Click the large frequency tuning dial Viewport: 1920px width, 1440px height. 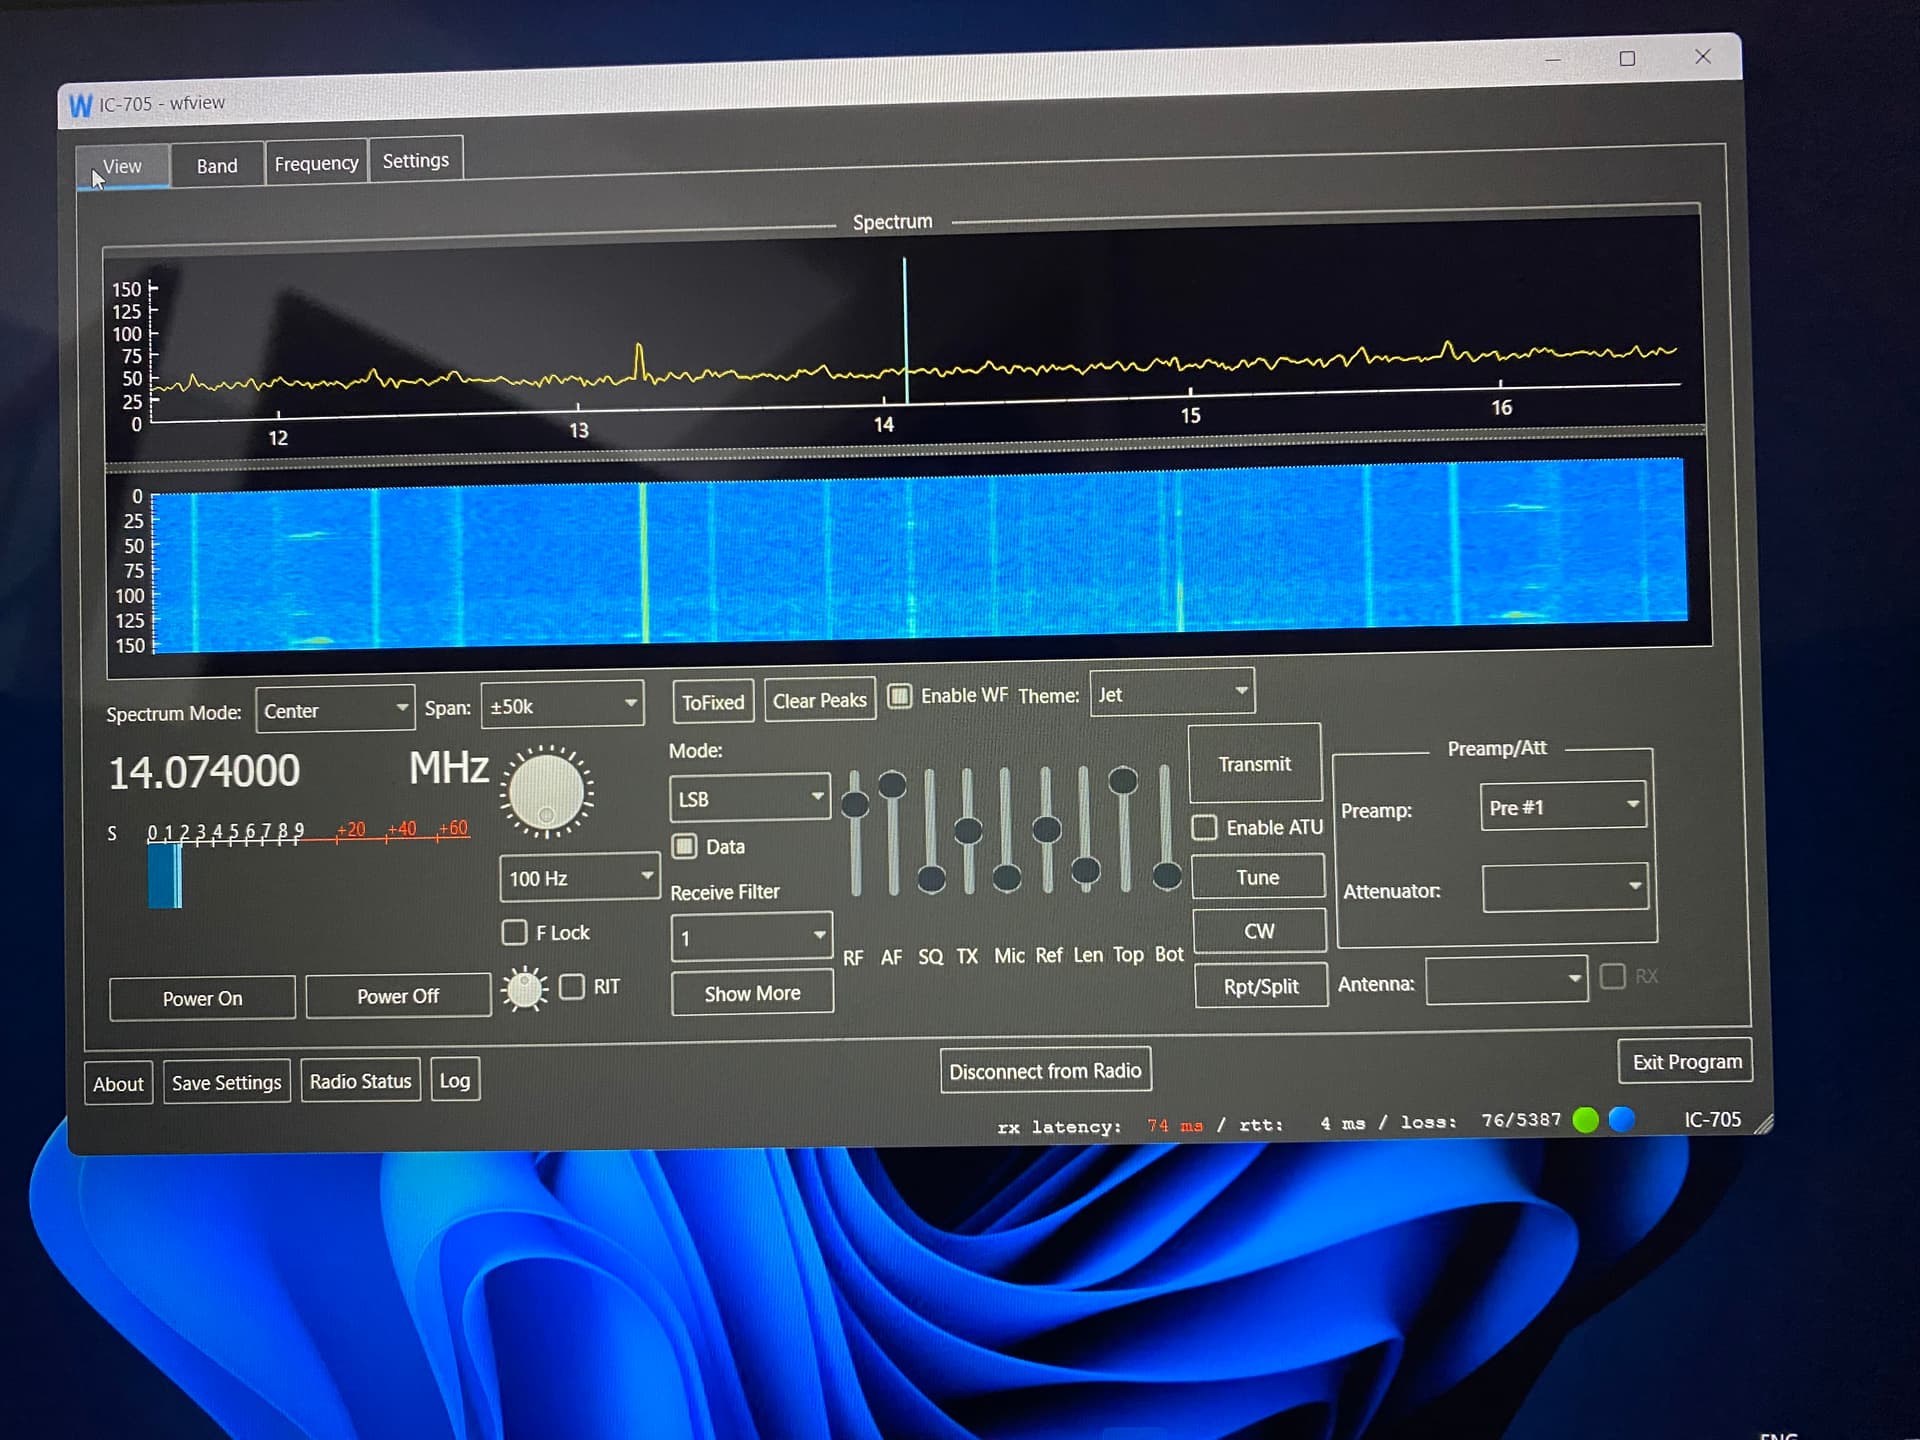(x=546, y=791)
